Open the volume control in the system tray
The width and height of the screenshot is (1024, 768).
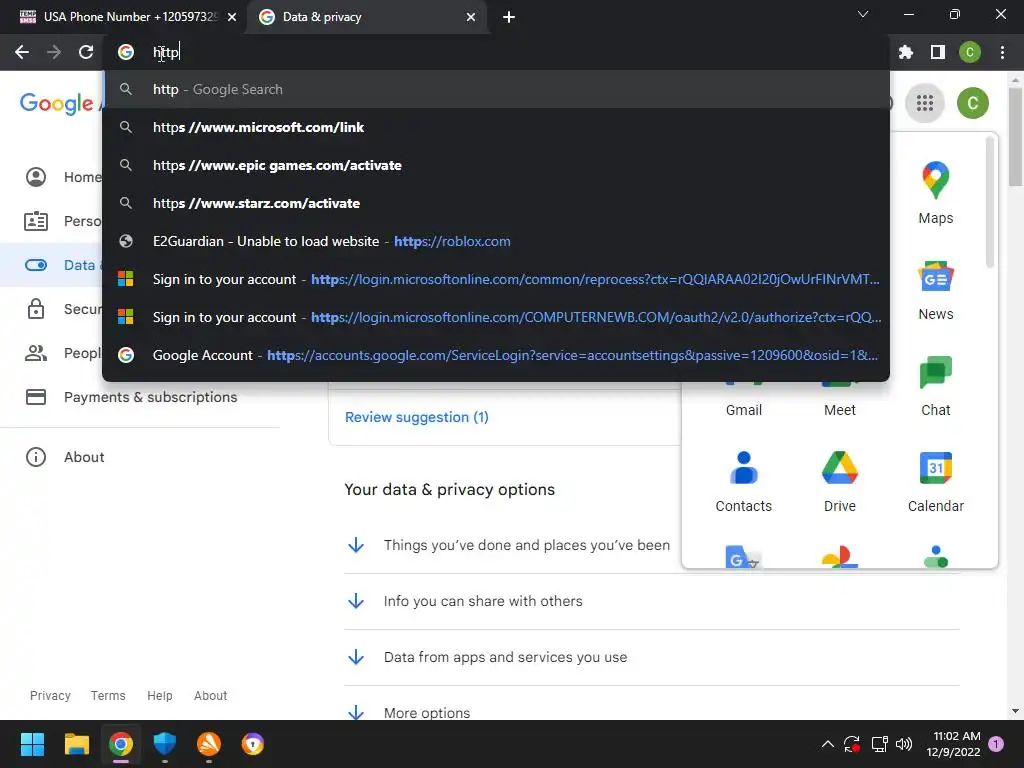pyautogui.click(x=904, y=744)
